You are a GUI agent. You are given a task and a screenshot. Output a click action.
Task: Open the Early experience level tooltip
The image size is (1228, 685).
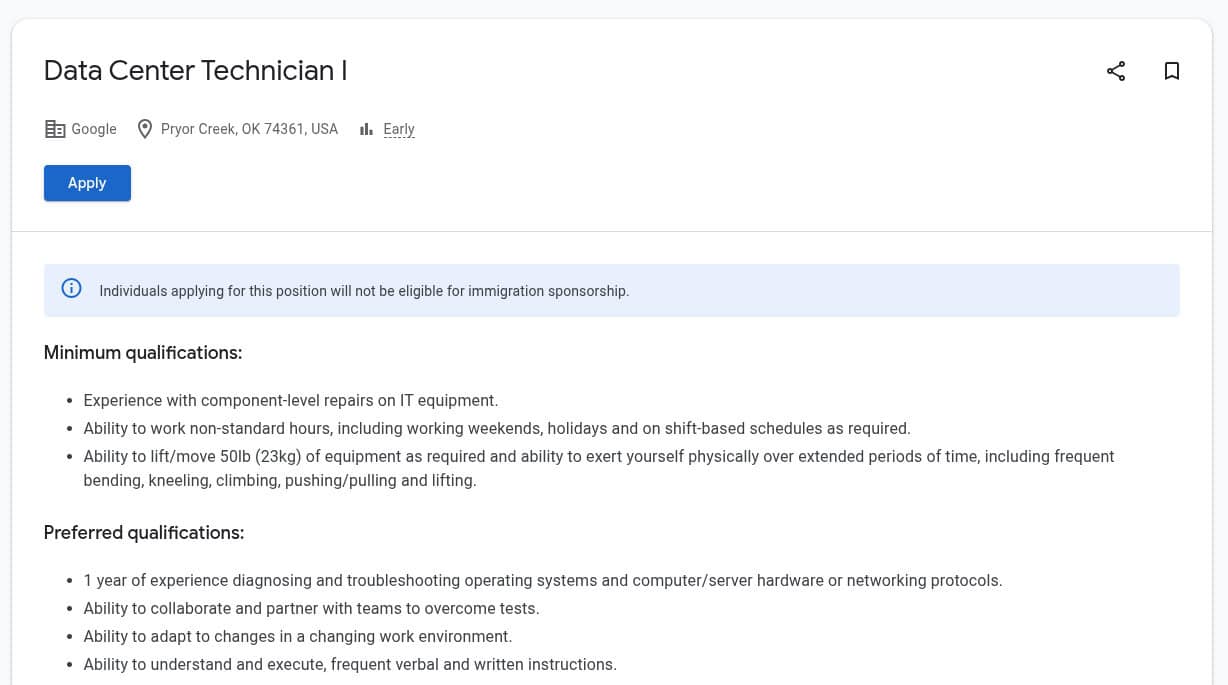pos(398,129)
